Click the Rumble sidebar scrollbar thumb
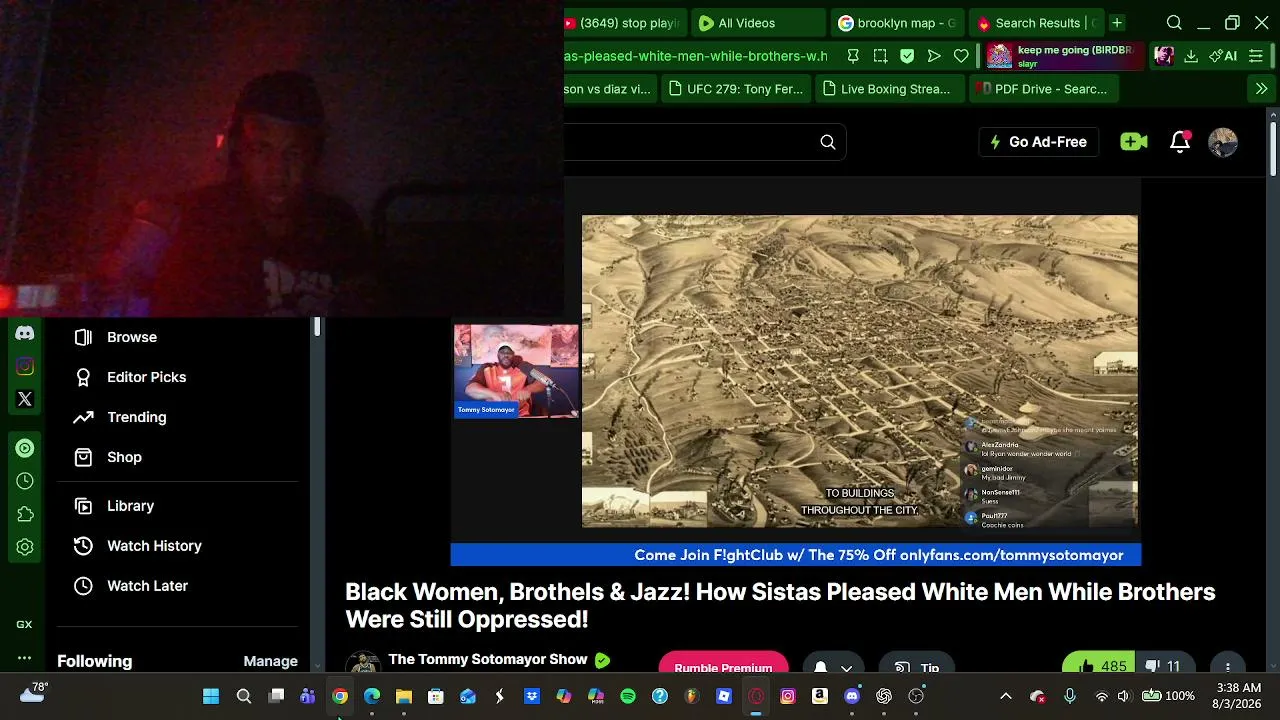1280x720 pixels. [317, 327]
